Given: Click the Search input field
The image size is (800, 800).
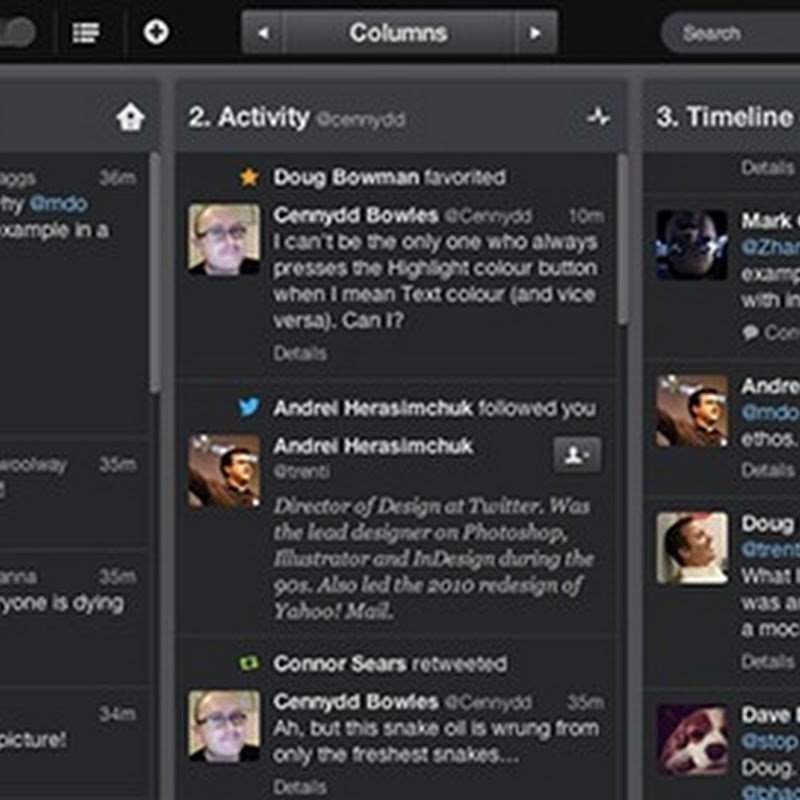Looking at the screenshot, I should pyautogui.click(x=731, y=33).
